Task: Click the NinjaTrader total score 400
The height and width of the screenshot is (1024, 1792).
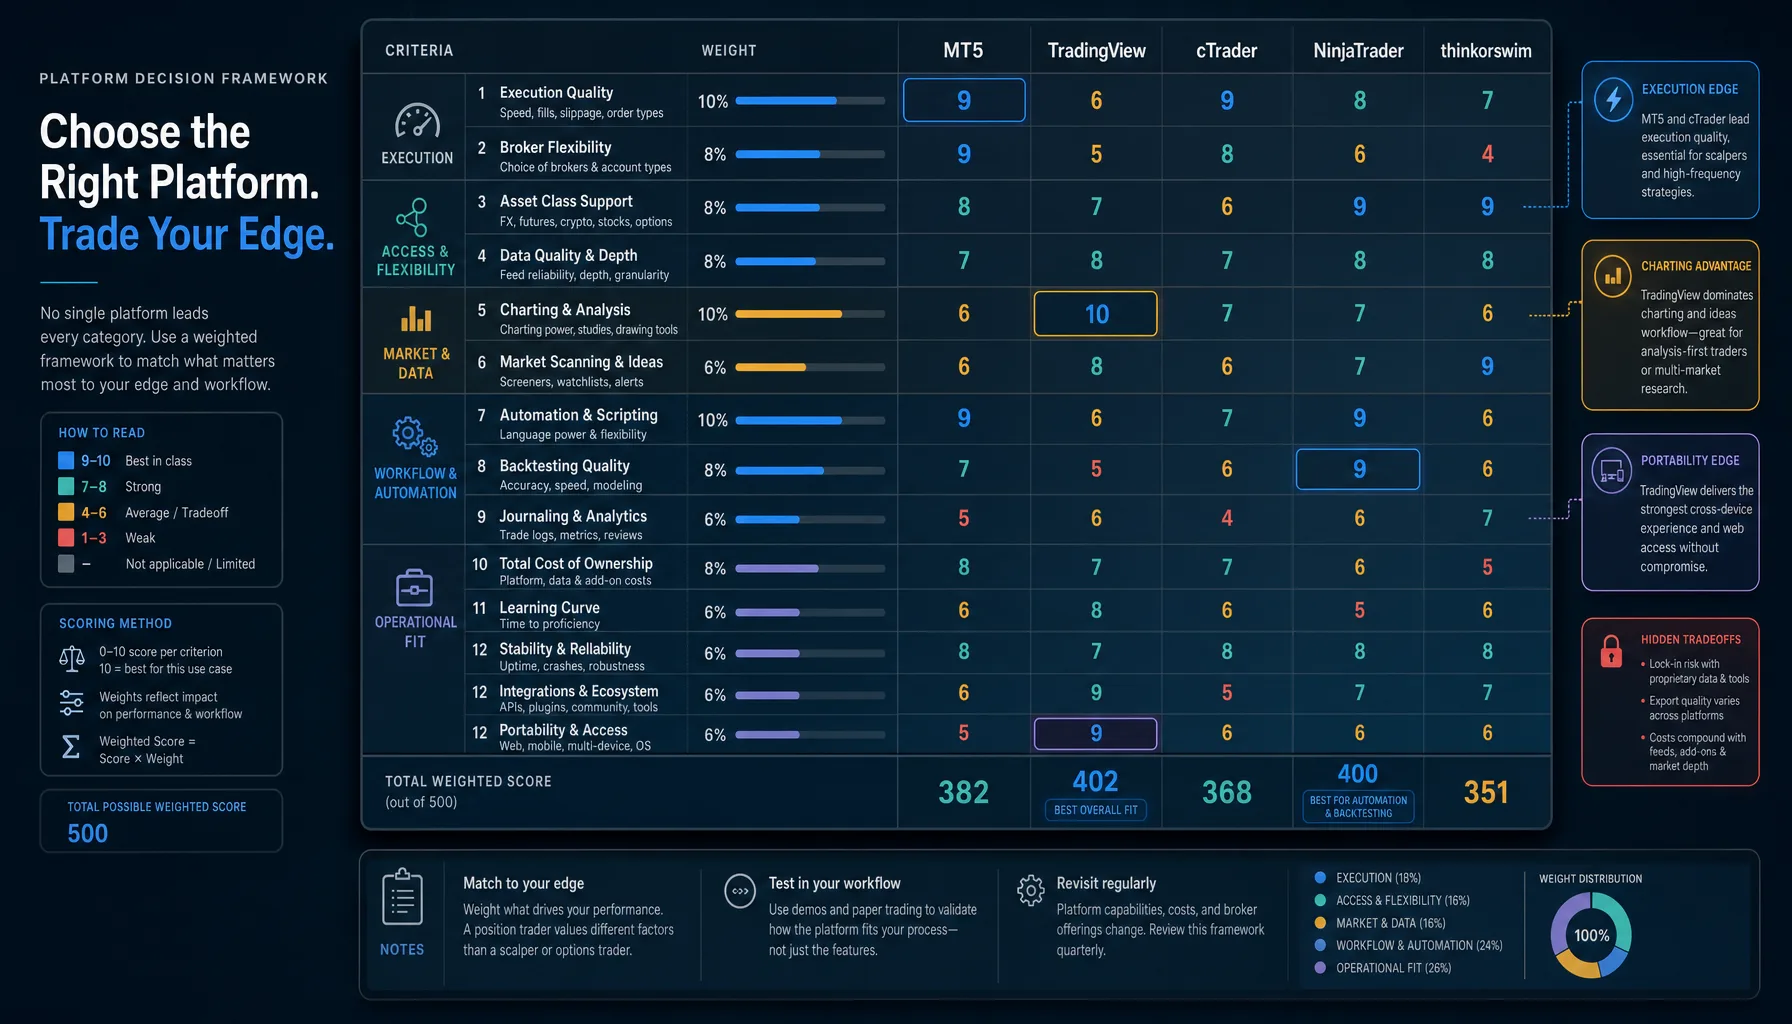Action: 1358,773
